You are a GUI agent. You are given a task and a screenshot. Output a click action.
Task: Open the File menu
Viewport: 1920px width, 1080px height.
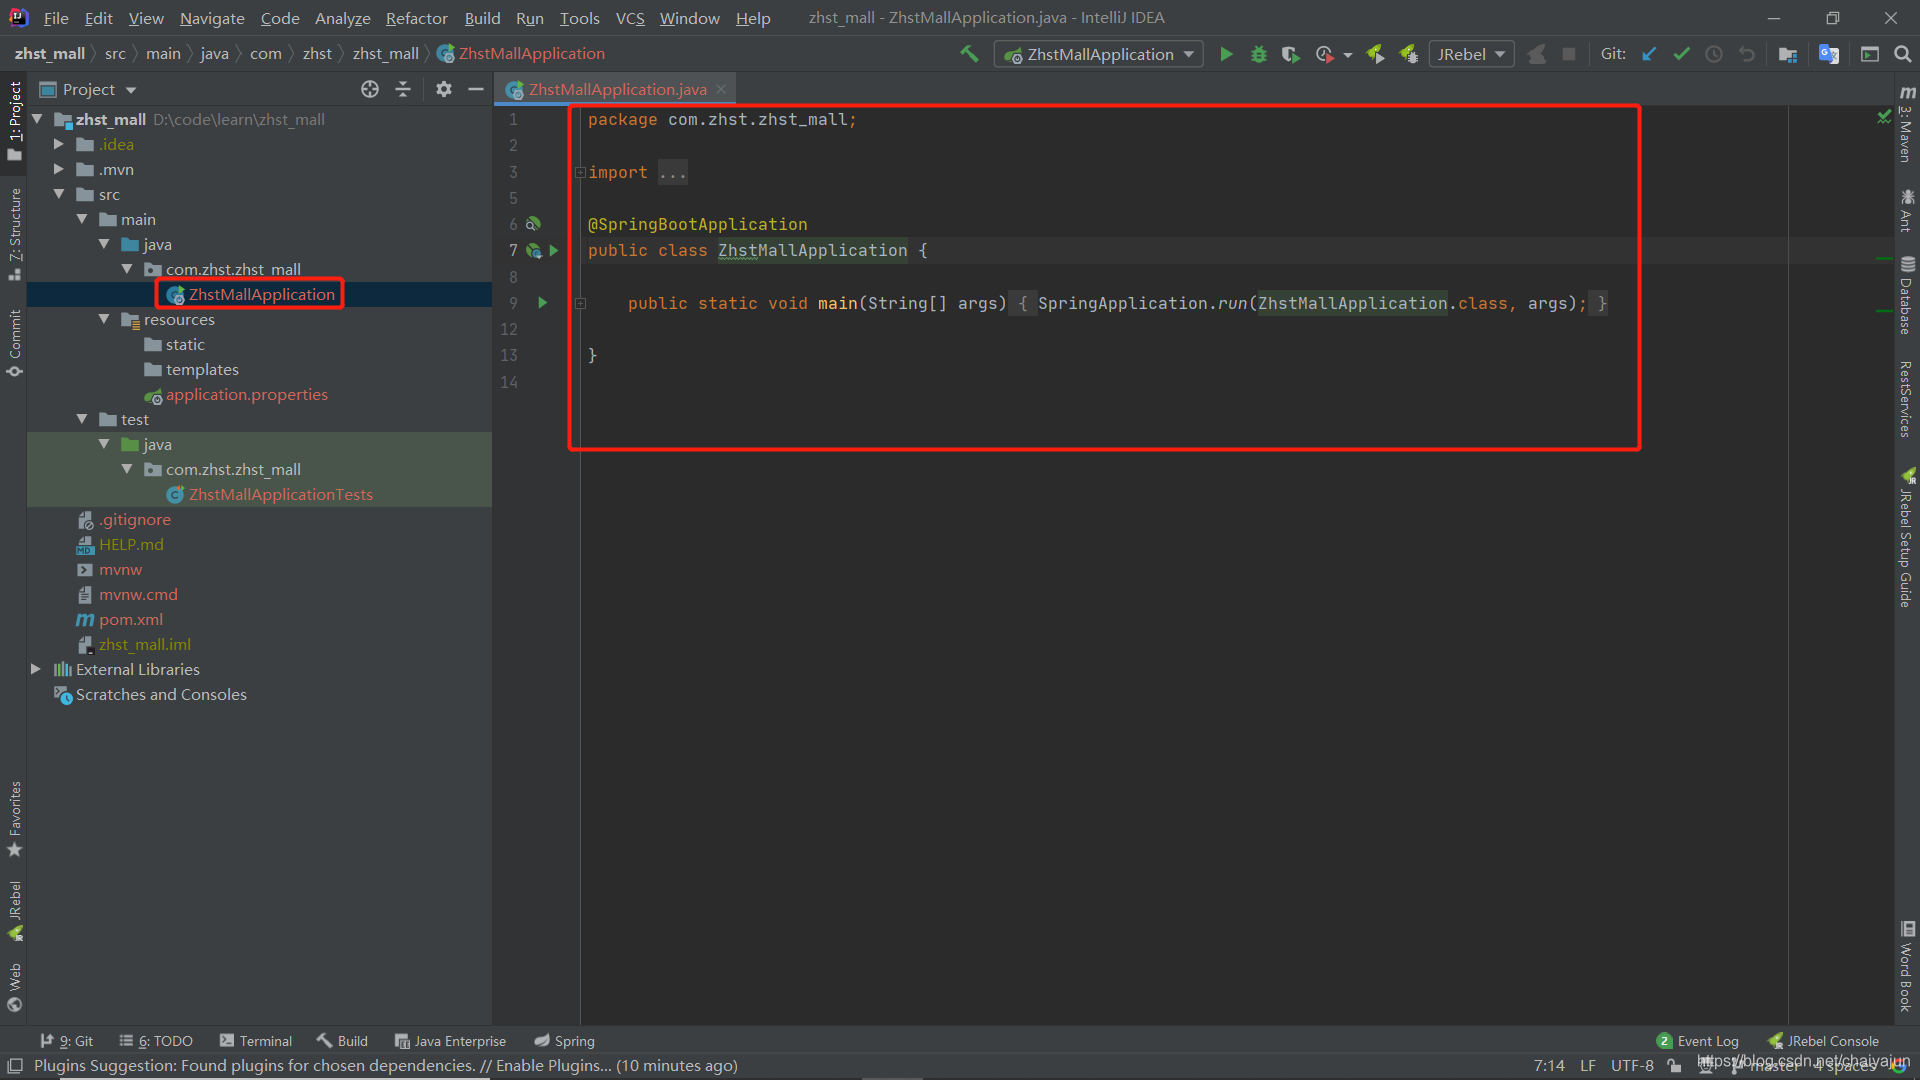[x=58, y=17]
